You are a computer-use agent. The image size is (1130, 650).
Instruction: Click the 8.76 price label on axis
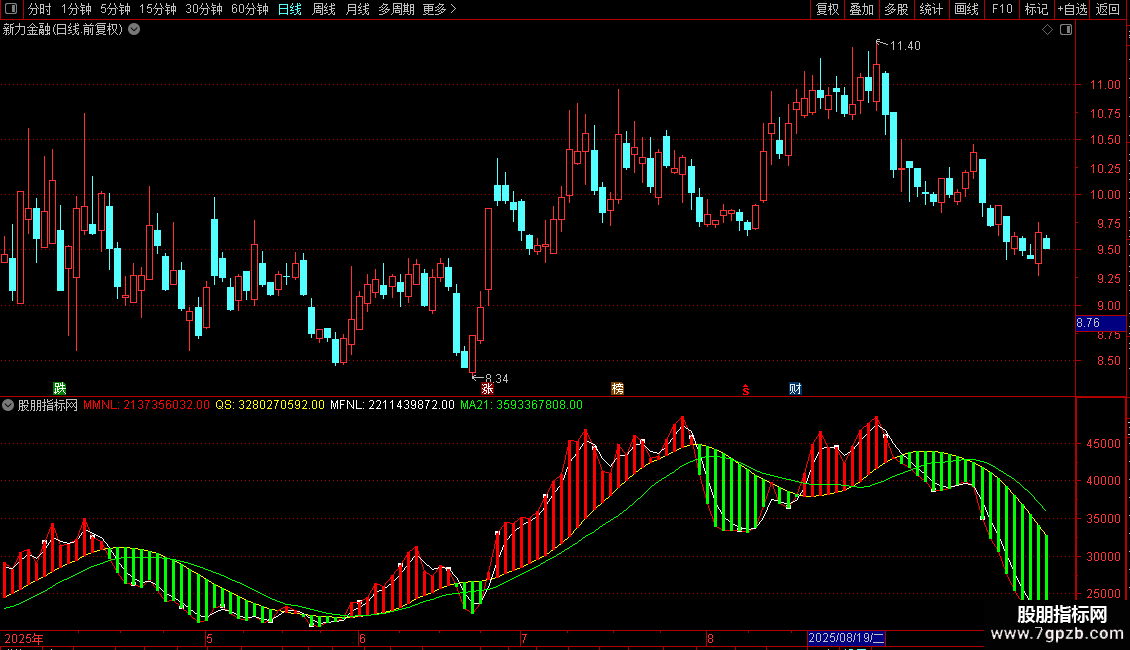[1100, 323]
